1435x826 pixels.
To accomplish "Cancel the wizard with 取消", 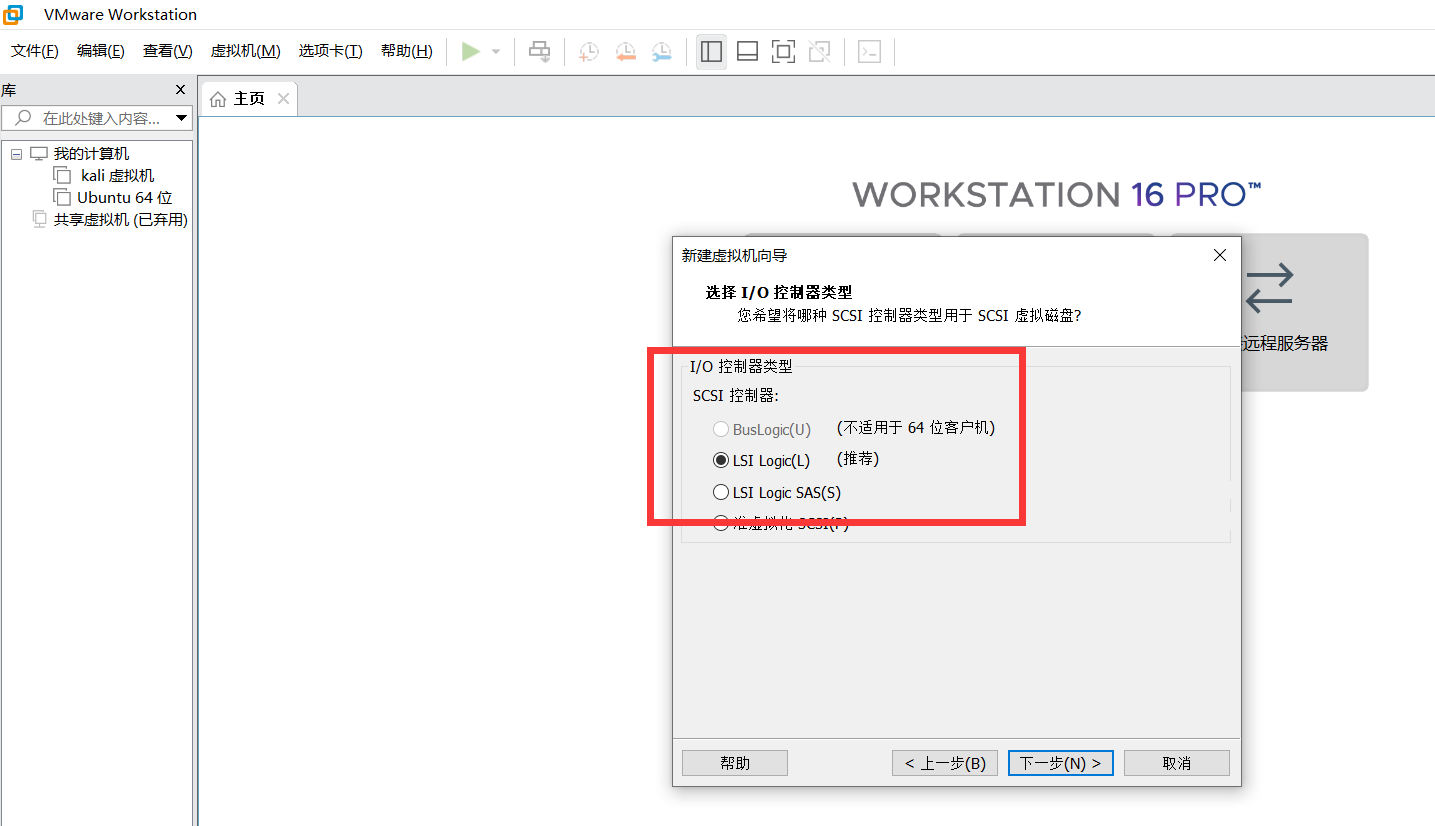I will pyautogui.click(x=1177, y=763).
